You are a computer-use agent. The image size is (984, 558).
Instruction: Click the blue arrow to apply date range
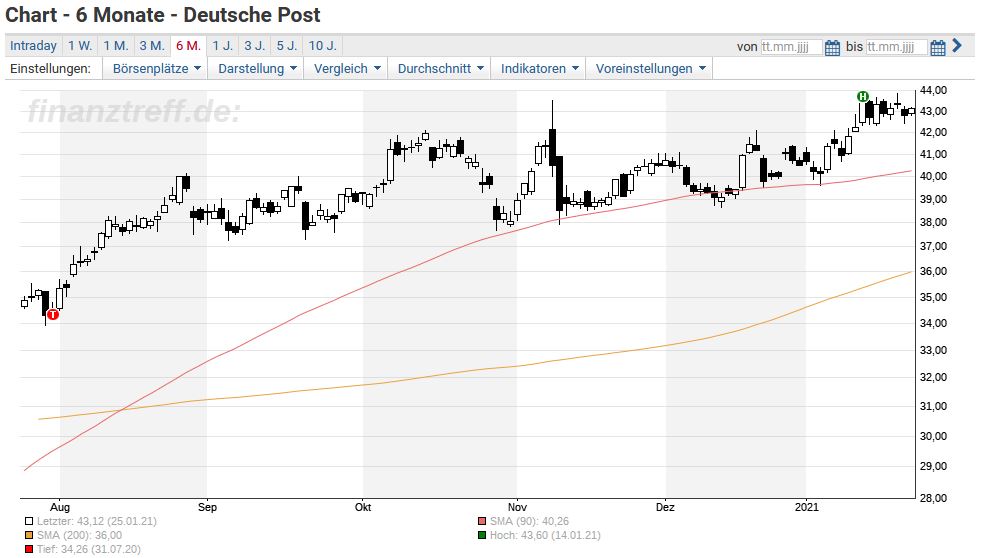[x=957, y=45]
